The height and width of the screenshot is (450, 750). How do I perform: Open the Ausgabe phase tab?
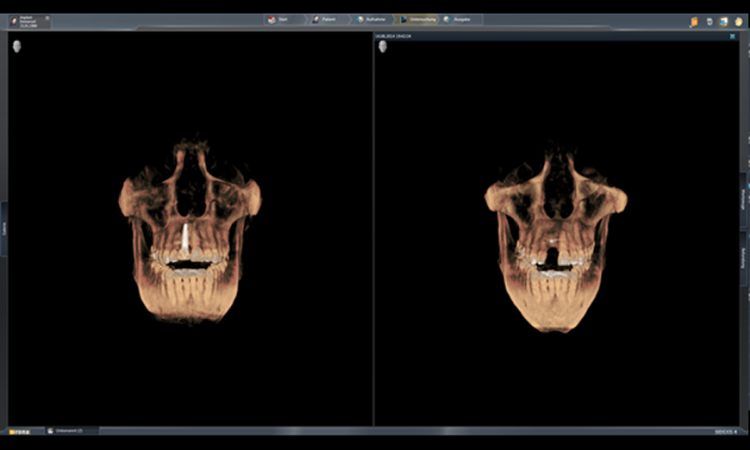tap(460, 20)
